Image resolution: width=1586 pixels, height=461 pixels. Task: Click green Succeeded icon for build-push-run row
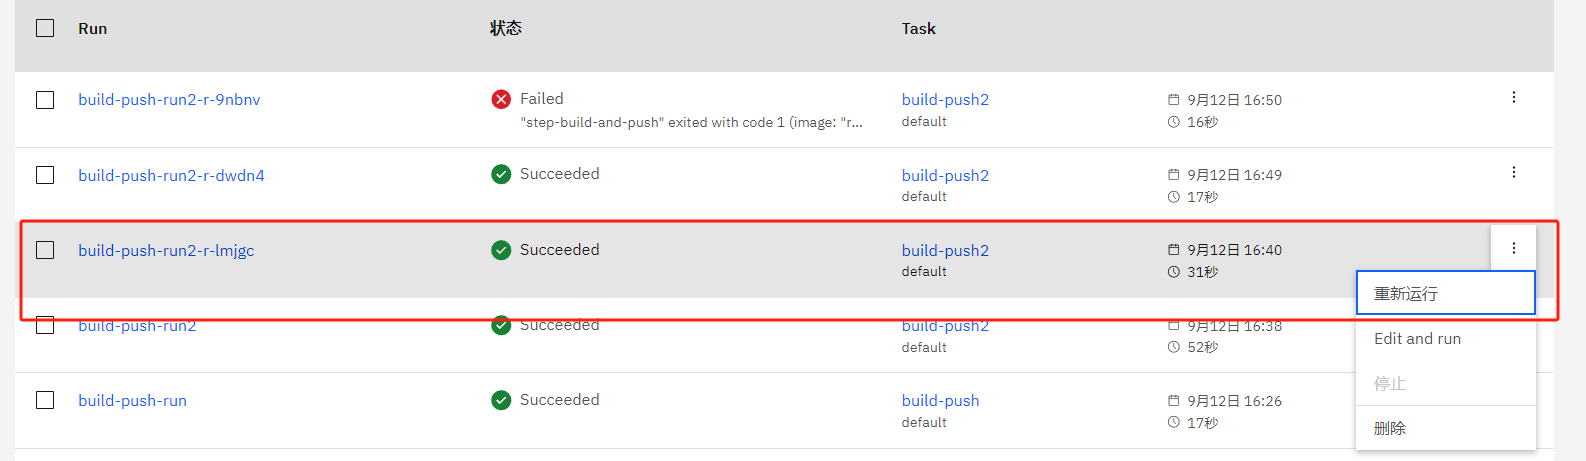[501, 400]
